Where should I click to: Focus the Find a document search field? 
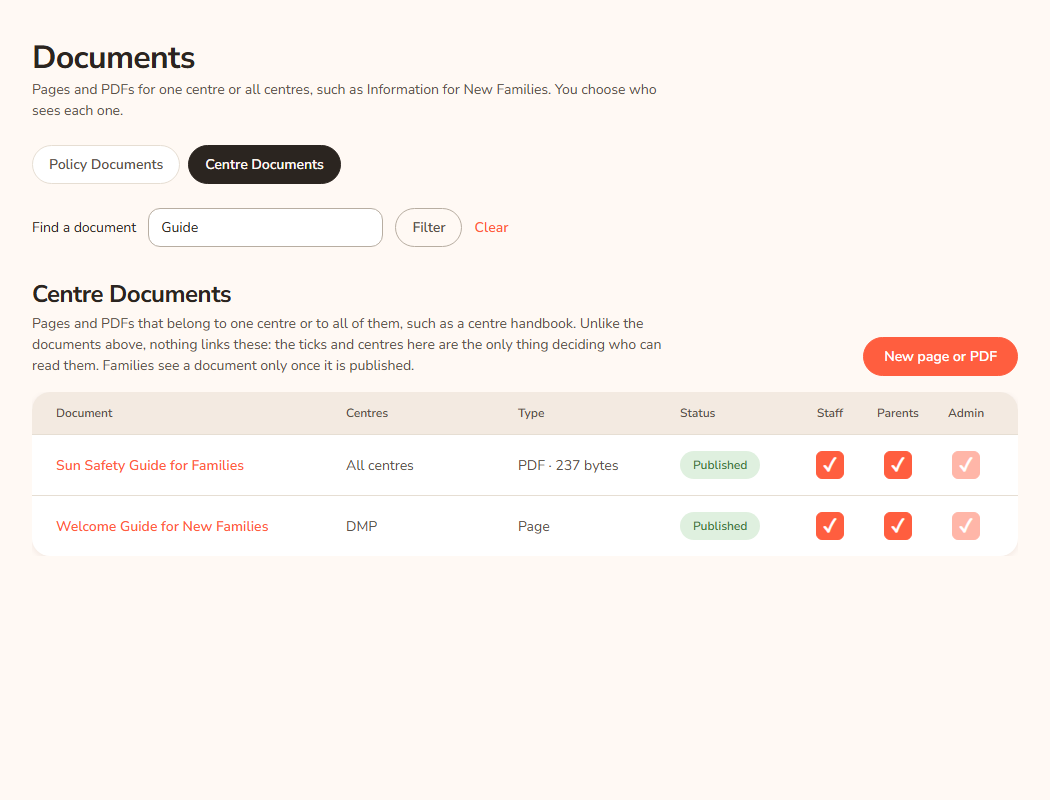[265, 228]
